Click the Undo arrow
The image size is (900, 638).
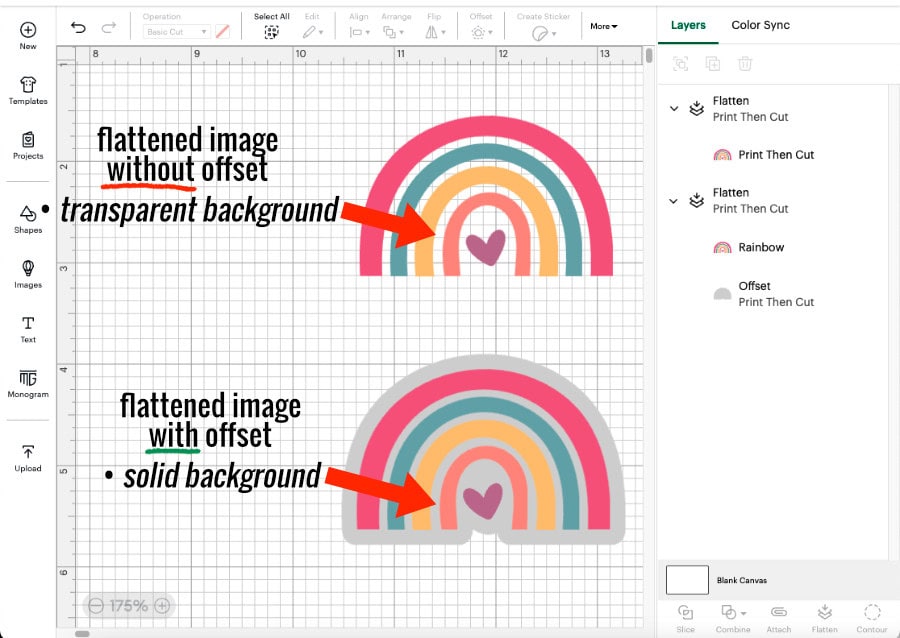(78, 27)
